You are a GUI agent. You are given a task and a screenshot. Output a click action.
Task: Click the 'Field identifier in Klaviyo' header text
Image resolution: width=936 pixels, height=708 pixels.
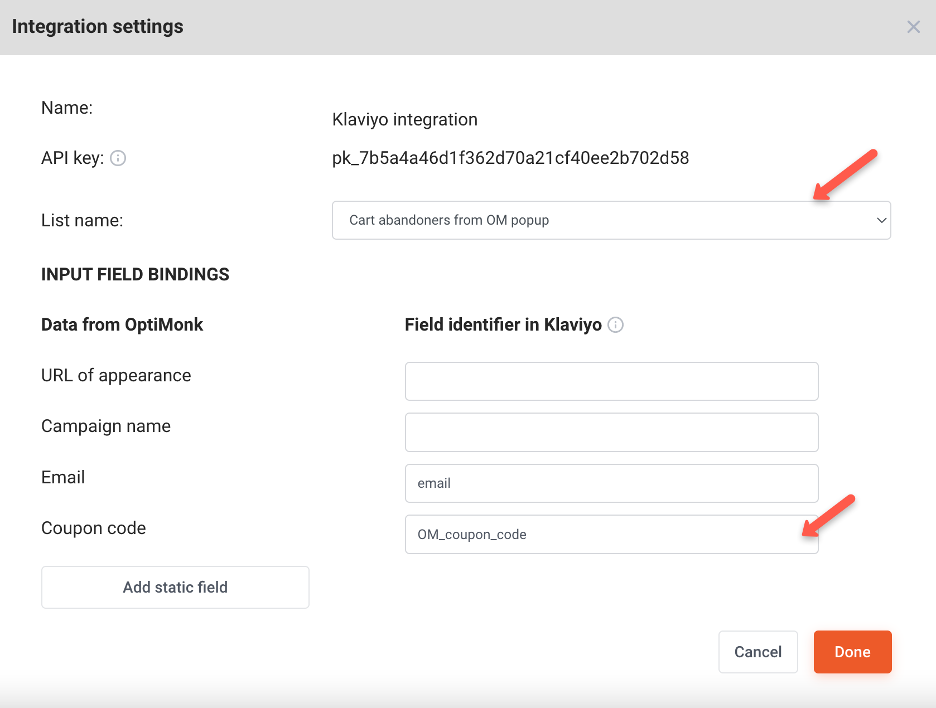[x=502, y=324]
